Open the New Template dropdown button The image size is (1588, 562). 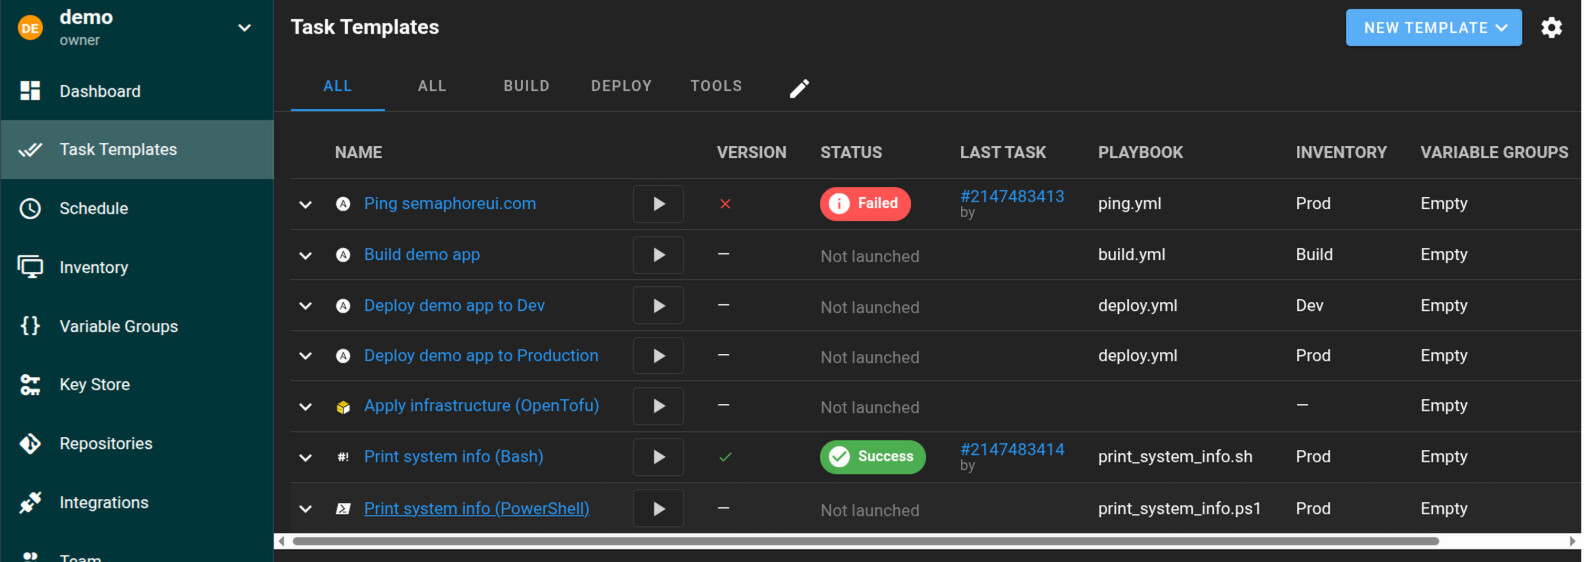tap(1433, 28)
